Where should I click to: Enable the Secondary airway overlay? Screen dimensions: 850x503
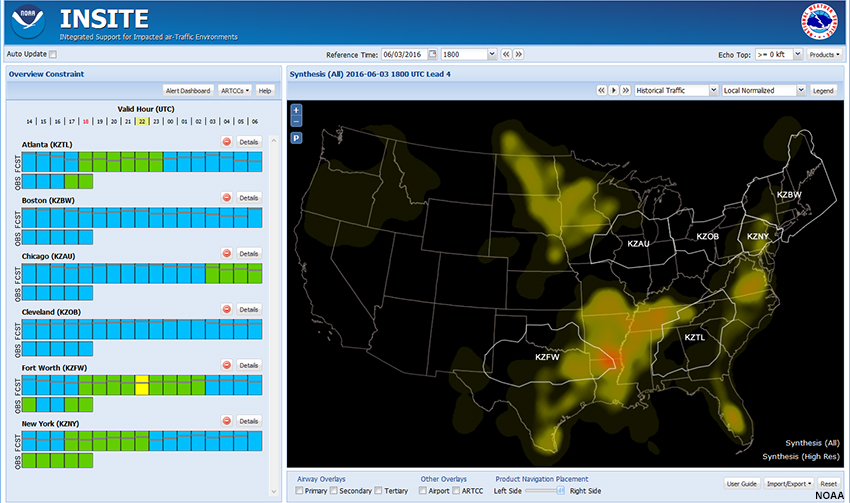point(333,491)
